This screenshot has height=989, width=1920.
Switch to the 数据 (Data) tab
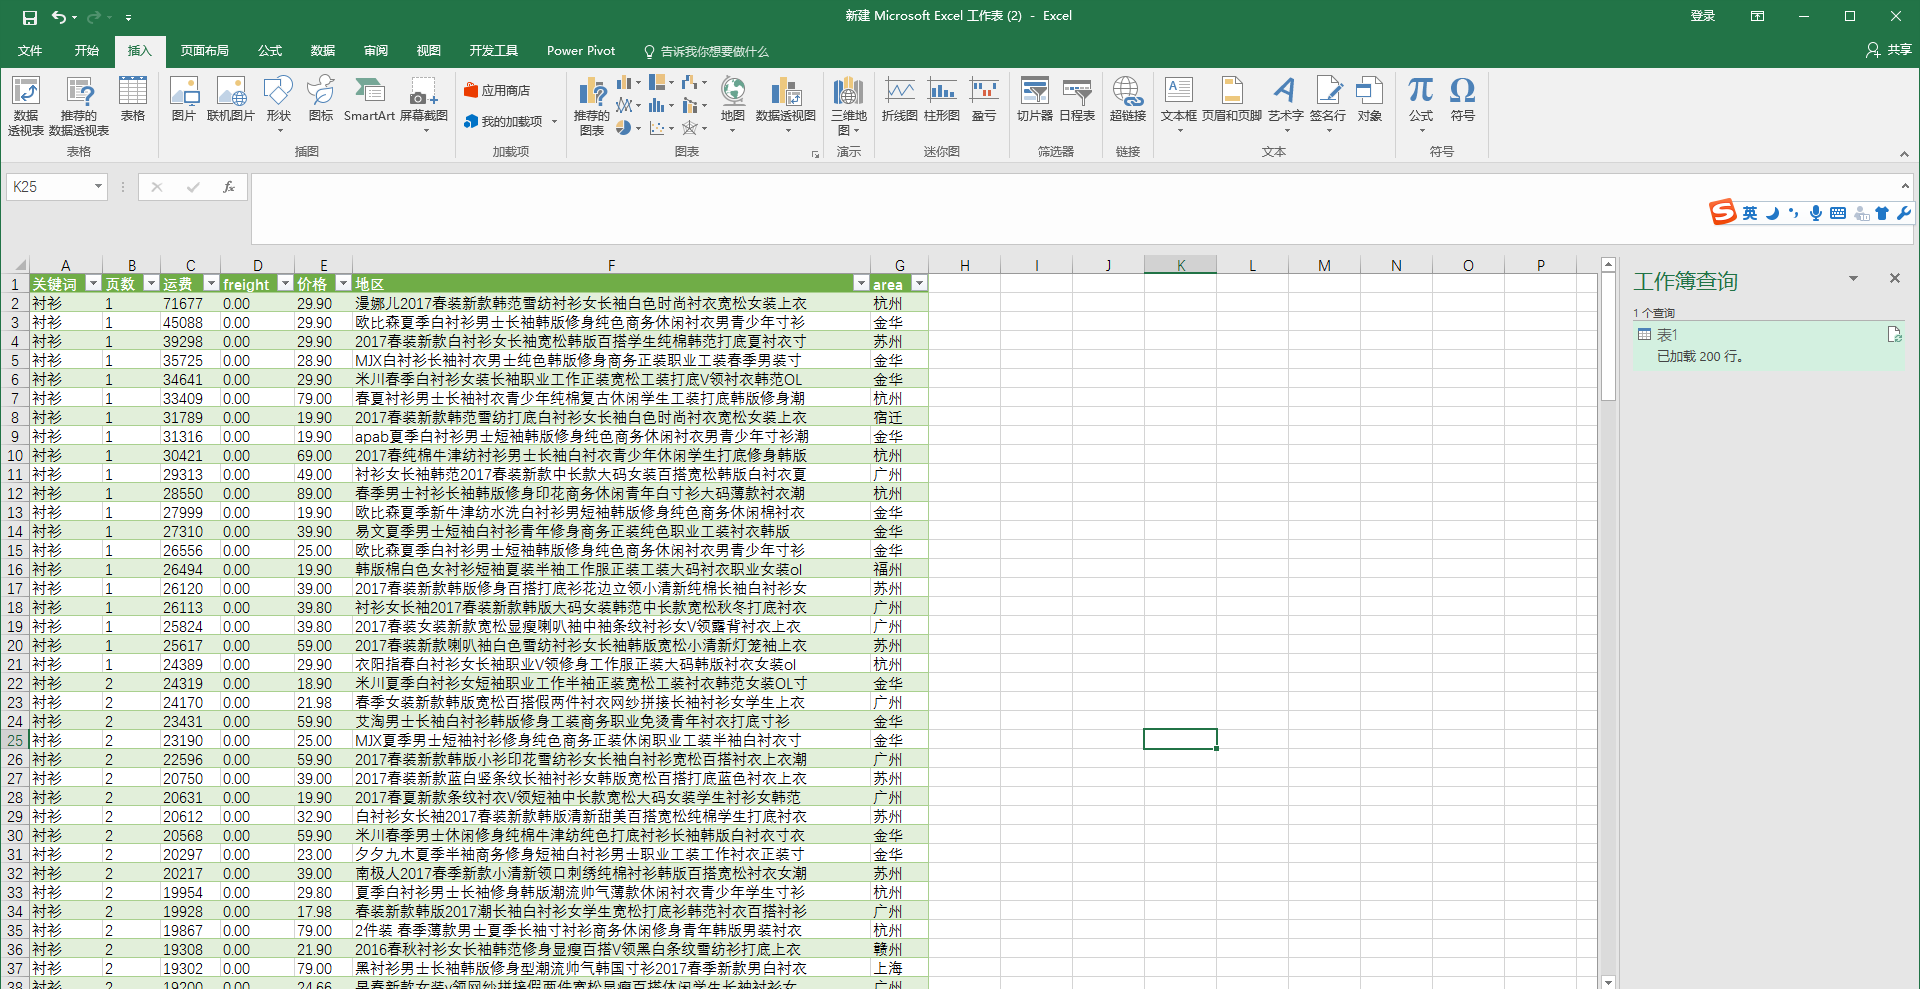click(323, 51)
